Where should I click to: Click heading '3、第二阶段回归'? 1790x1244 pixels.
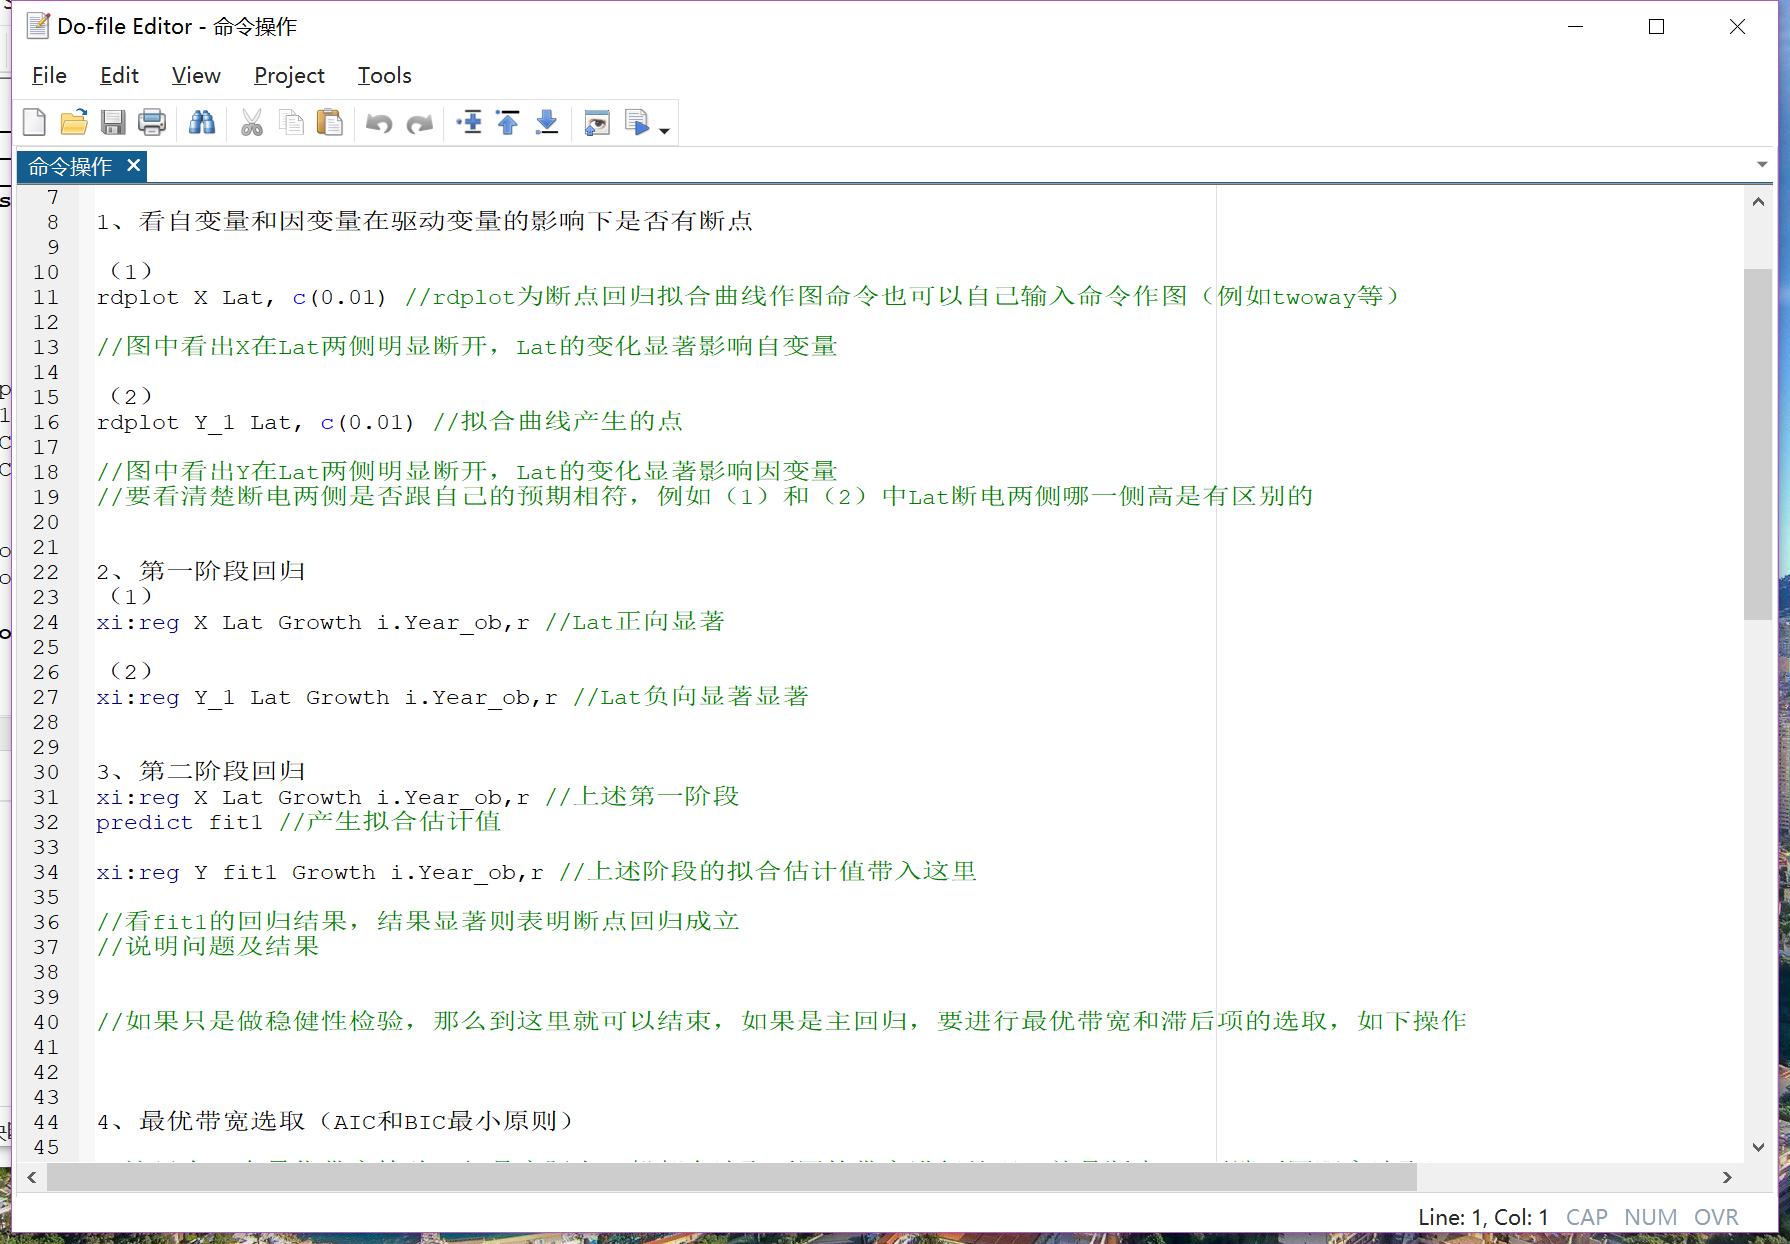tap(201, 771)
